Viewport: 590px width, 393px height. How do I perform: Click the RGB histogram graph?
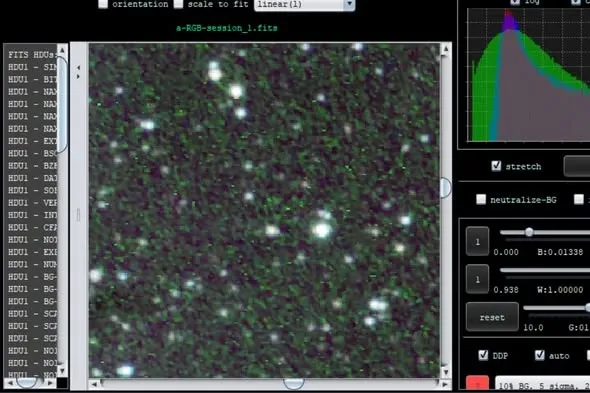click(x=528, y=75)
